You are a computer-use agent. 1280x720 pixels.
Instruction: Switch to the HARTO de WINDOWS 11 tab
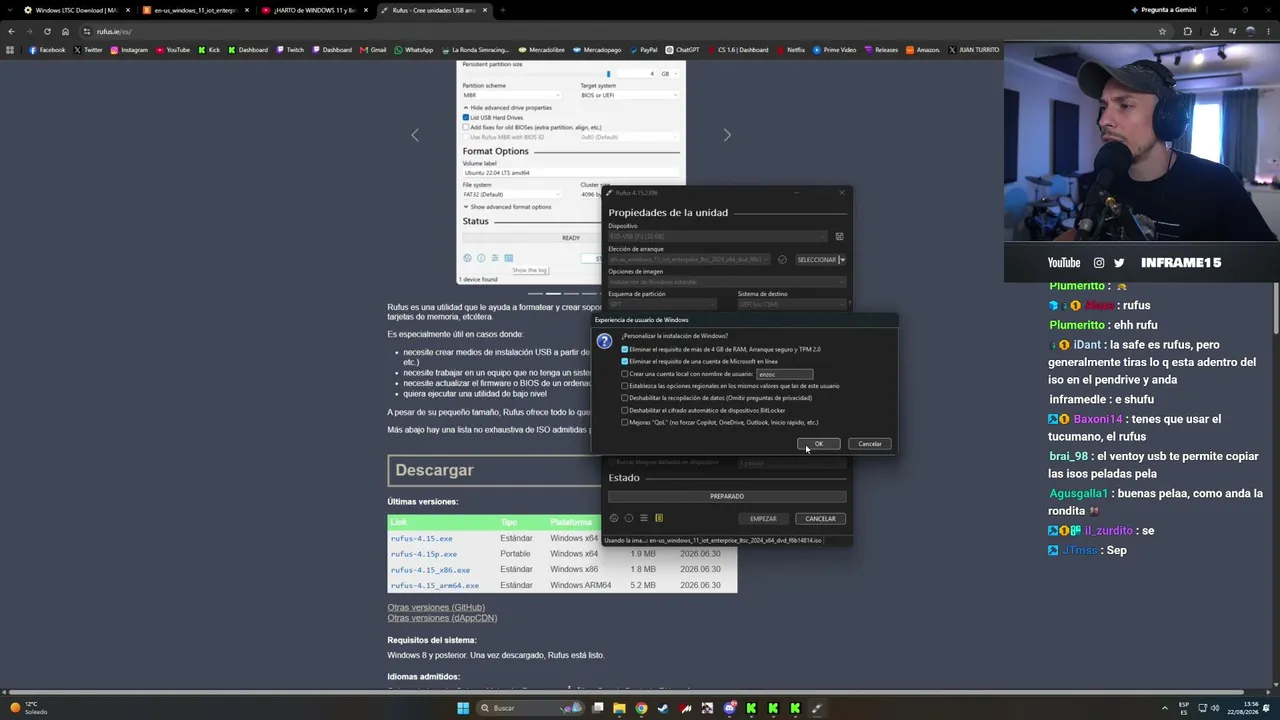click(x=314, y=10)
